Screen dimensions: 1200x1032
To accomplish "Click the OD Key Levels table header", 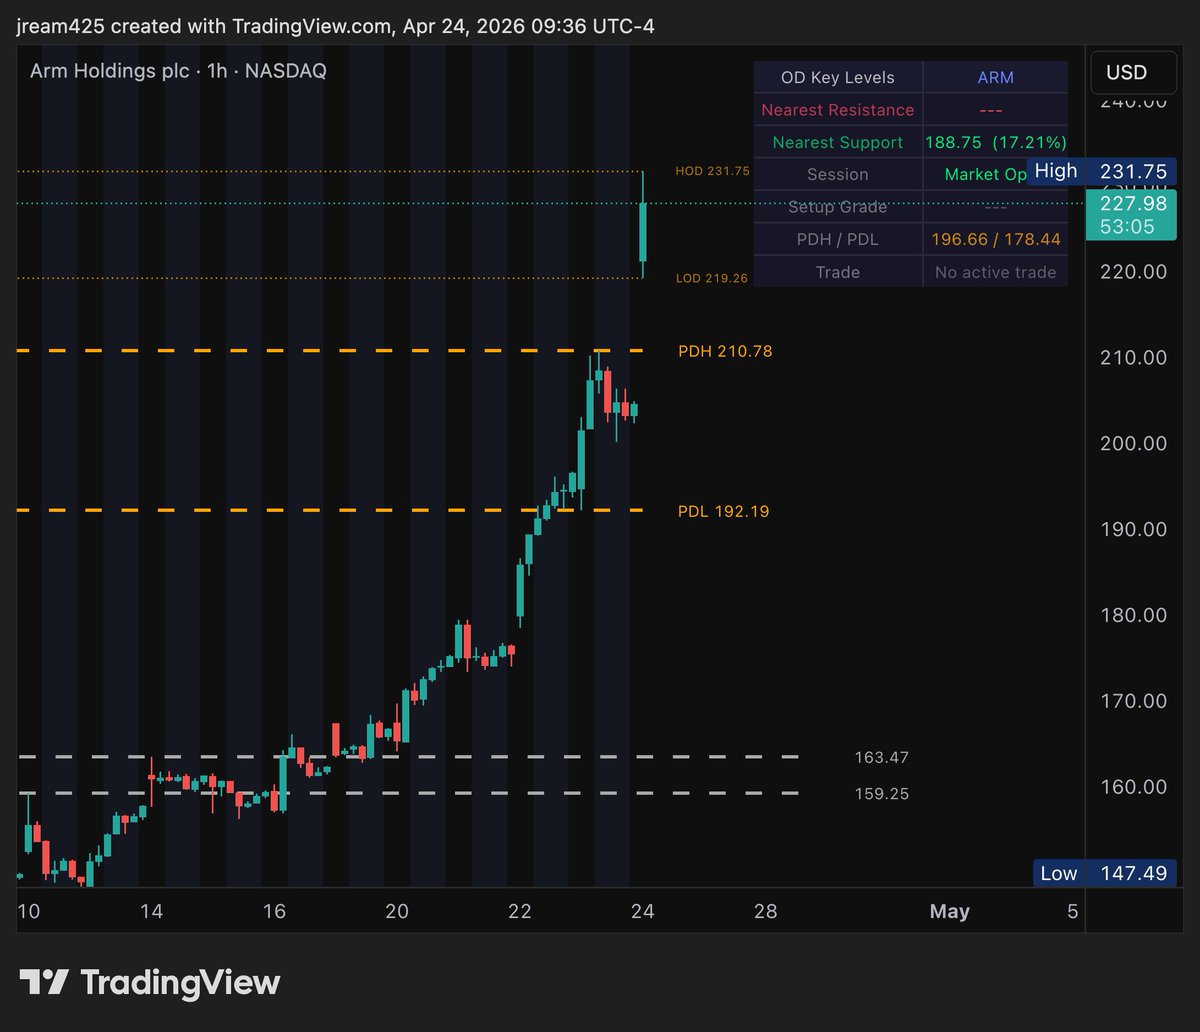I will tap(838, 77).
